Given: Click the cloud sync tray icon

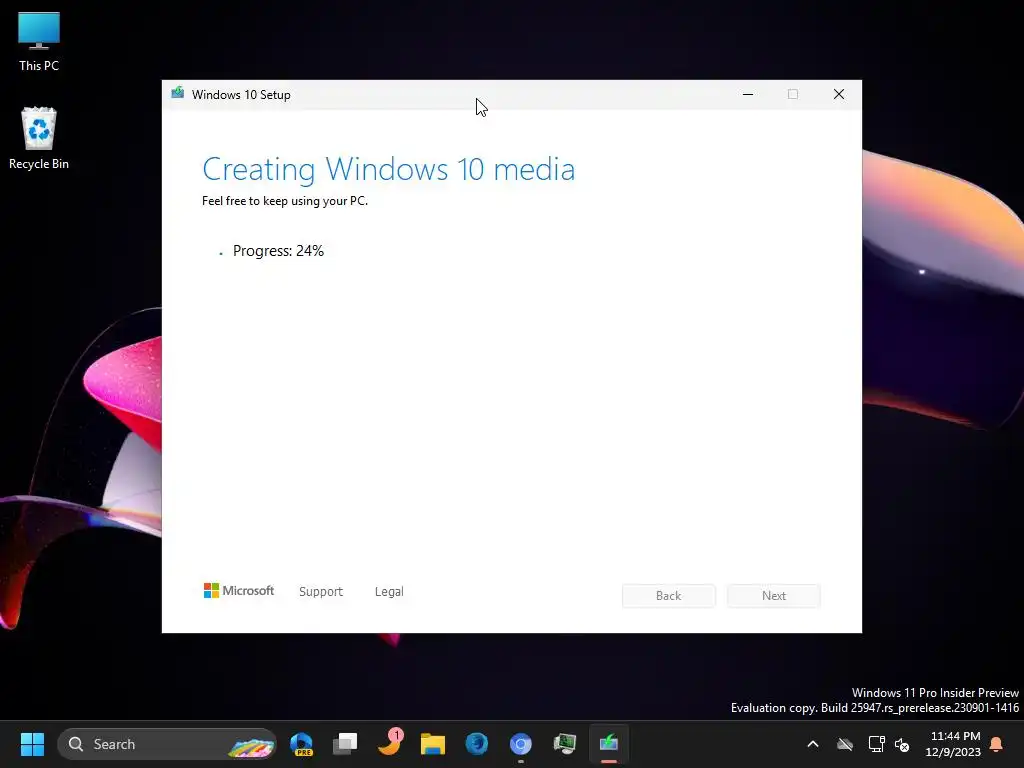Looking at the screenshot, I should (x=845, y=744).
